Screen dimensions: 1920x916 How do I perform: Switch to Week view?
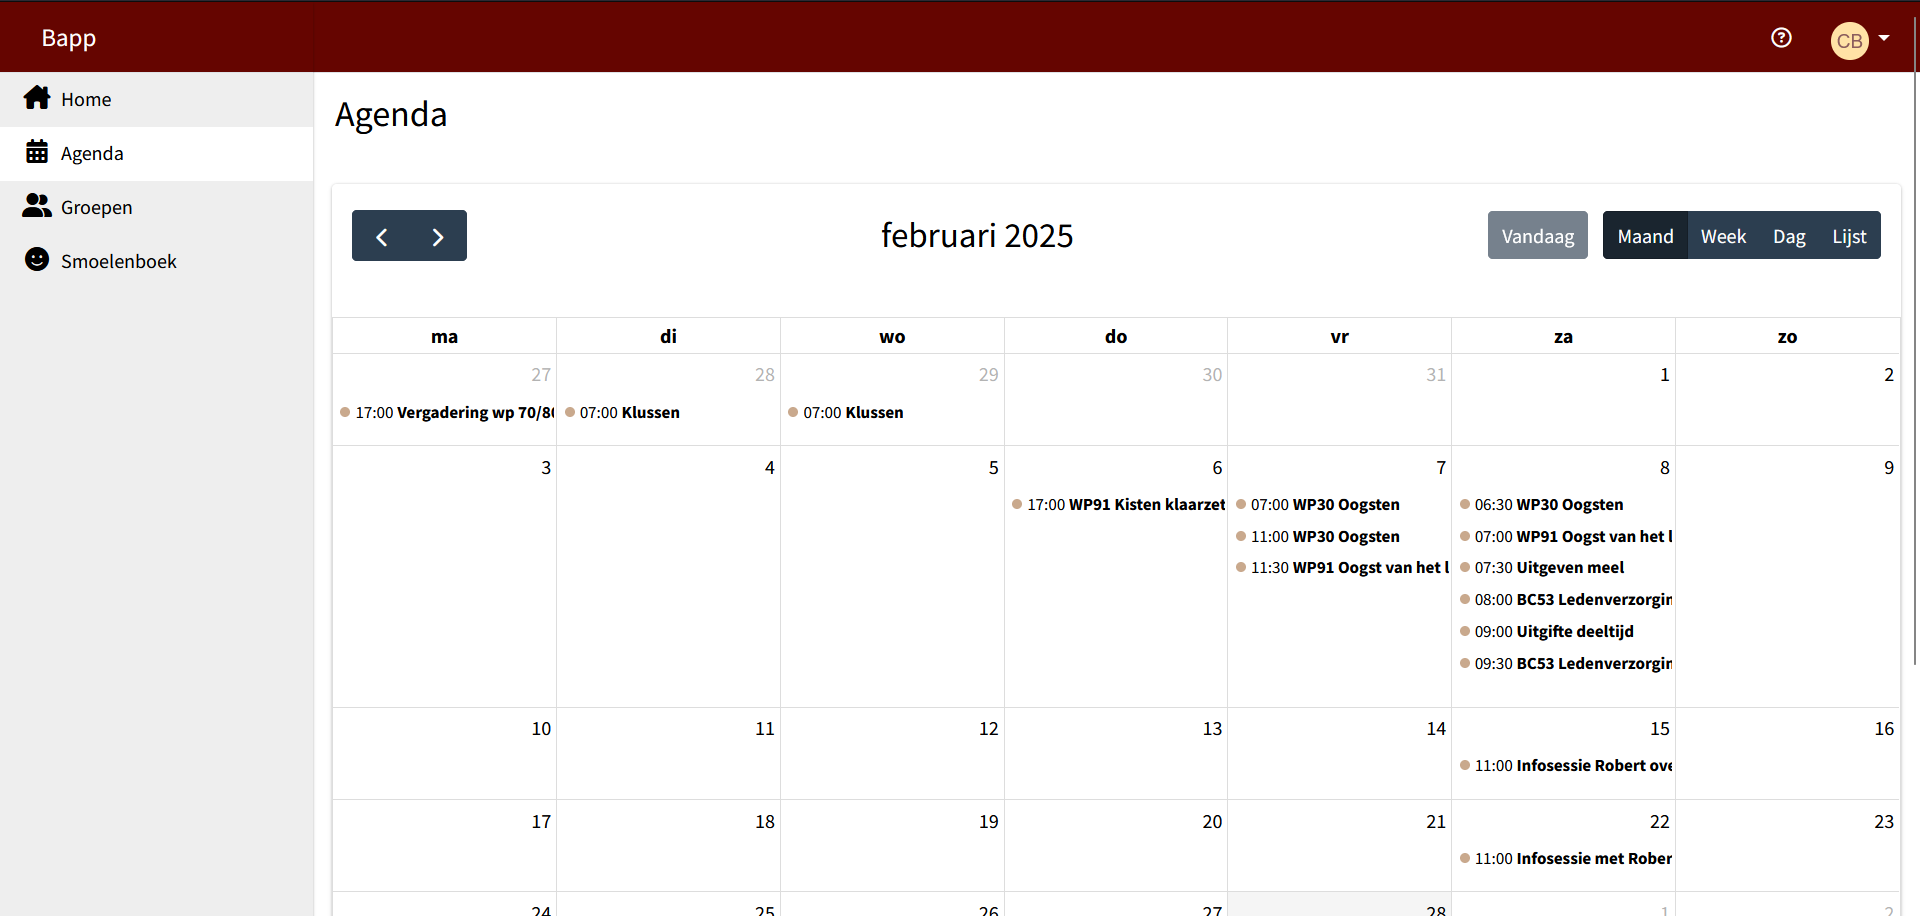pos(1723,236)
